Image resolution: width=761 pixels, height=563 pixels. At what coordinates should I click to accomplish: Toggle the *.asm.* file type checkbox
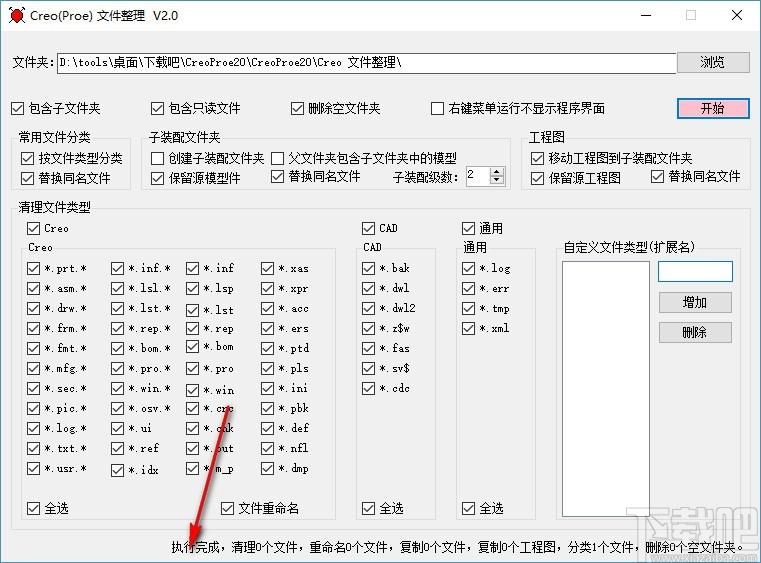[x=33, y=288]
